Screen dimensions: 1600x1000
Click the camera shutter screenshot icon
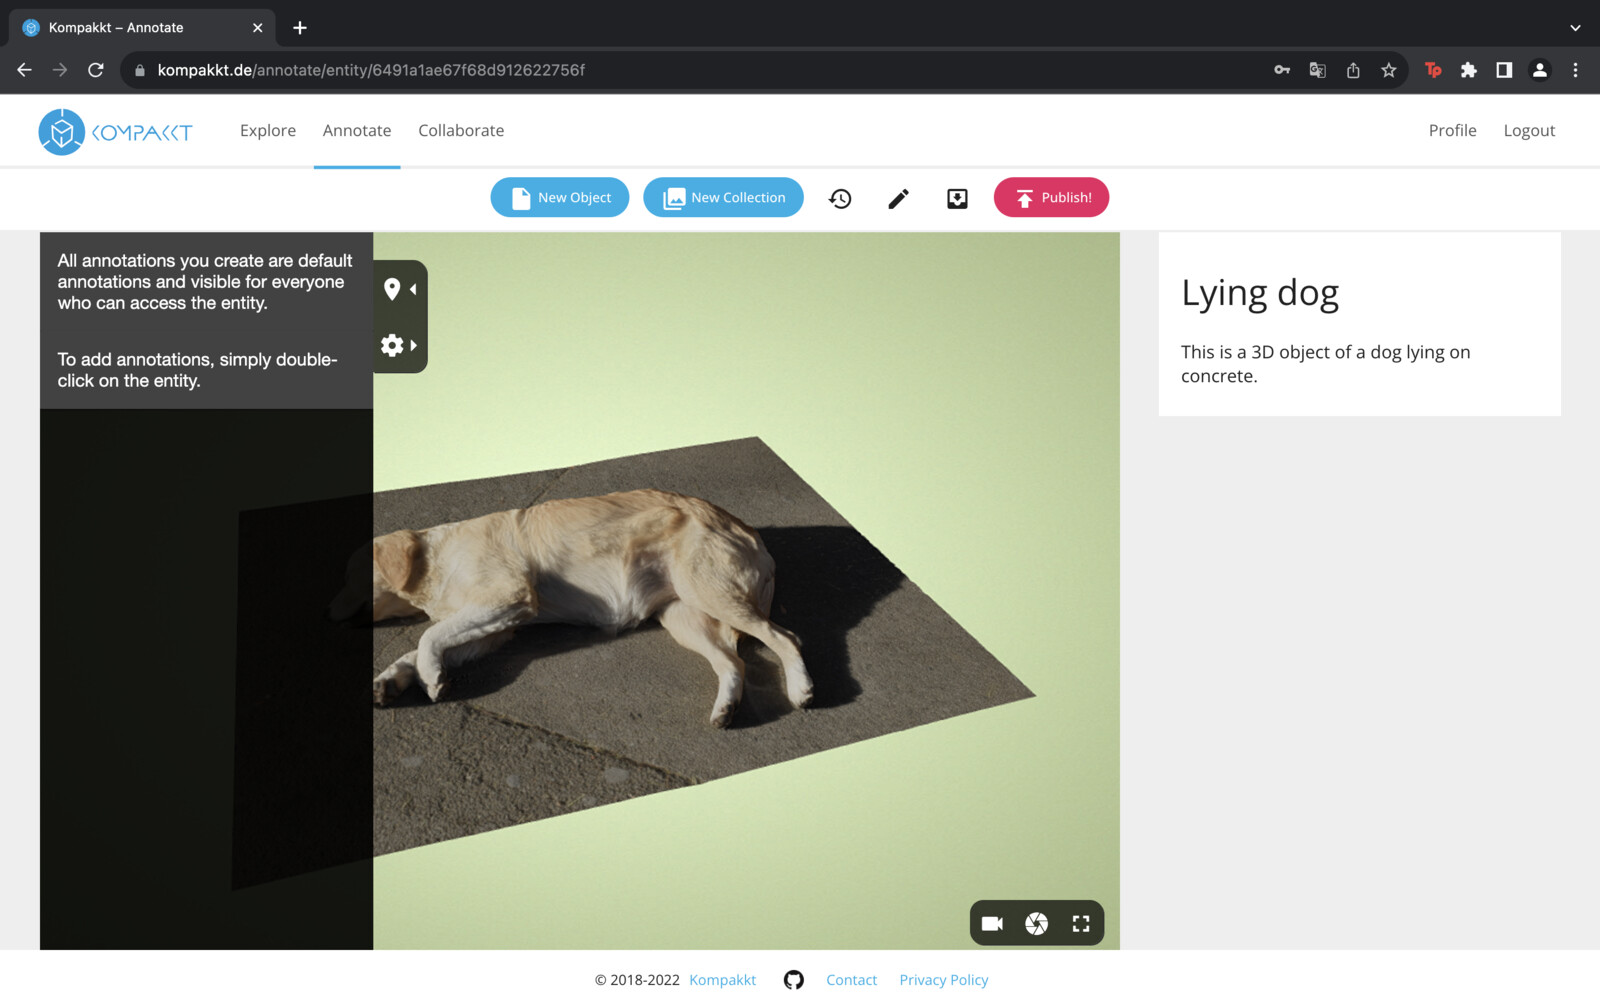coord(1037,923)
